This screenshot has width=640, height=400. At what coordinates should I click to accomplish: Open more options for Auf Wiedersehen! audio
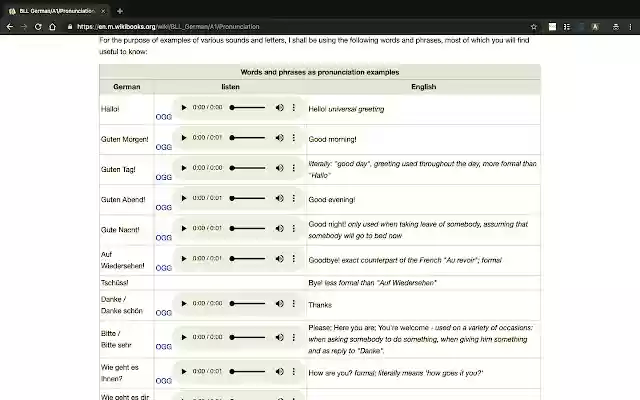coord(293,258)
